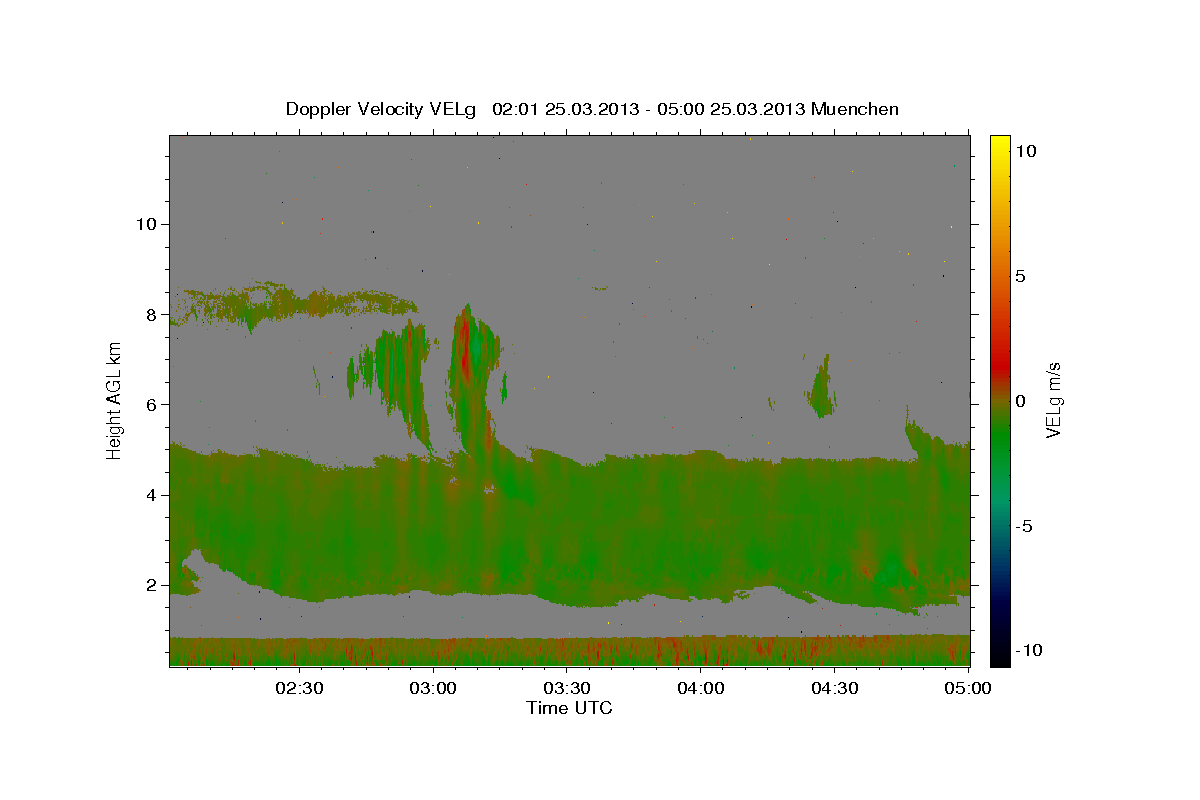Click the plot title 'Doppler Velocity VELg'
Viewport: 1200px width, 800px height.
pos(382,109)
